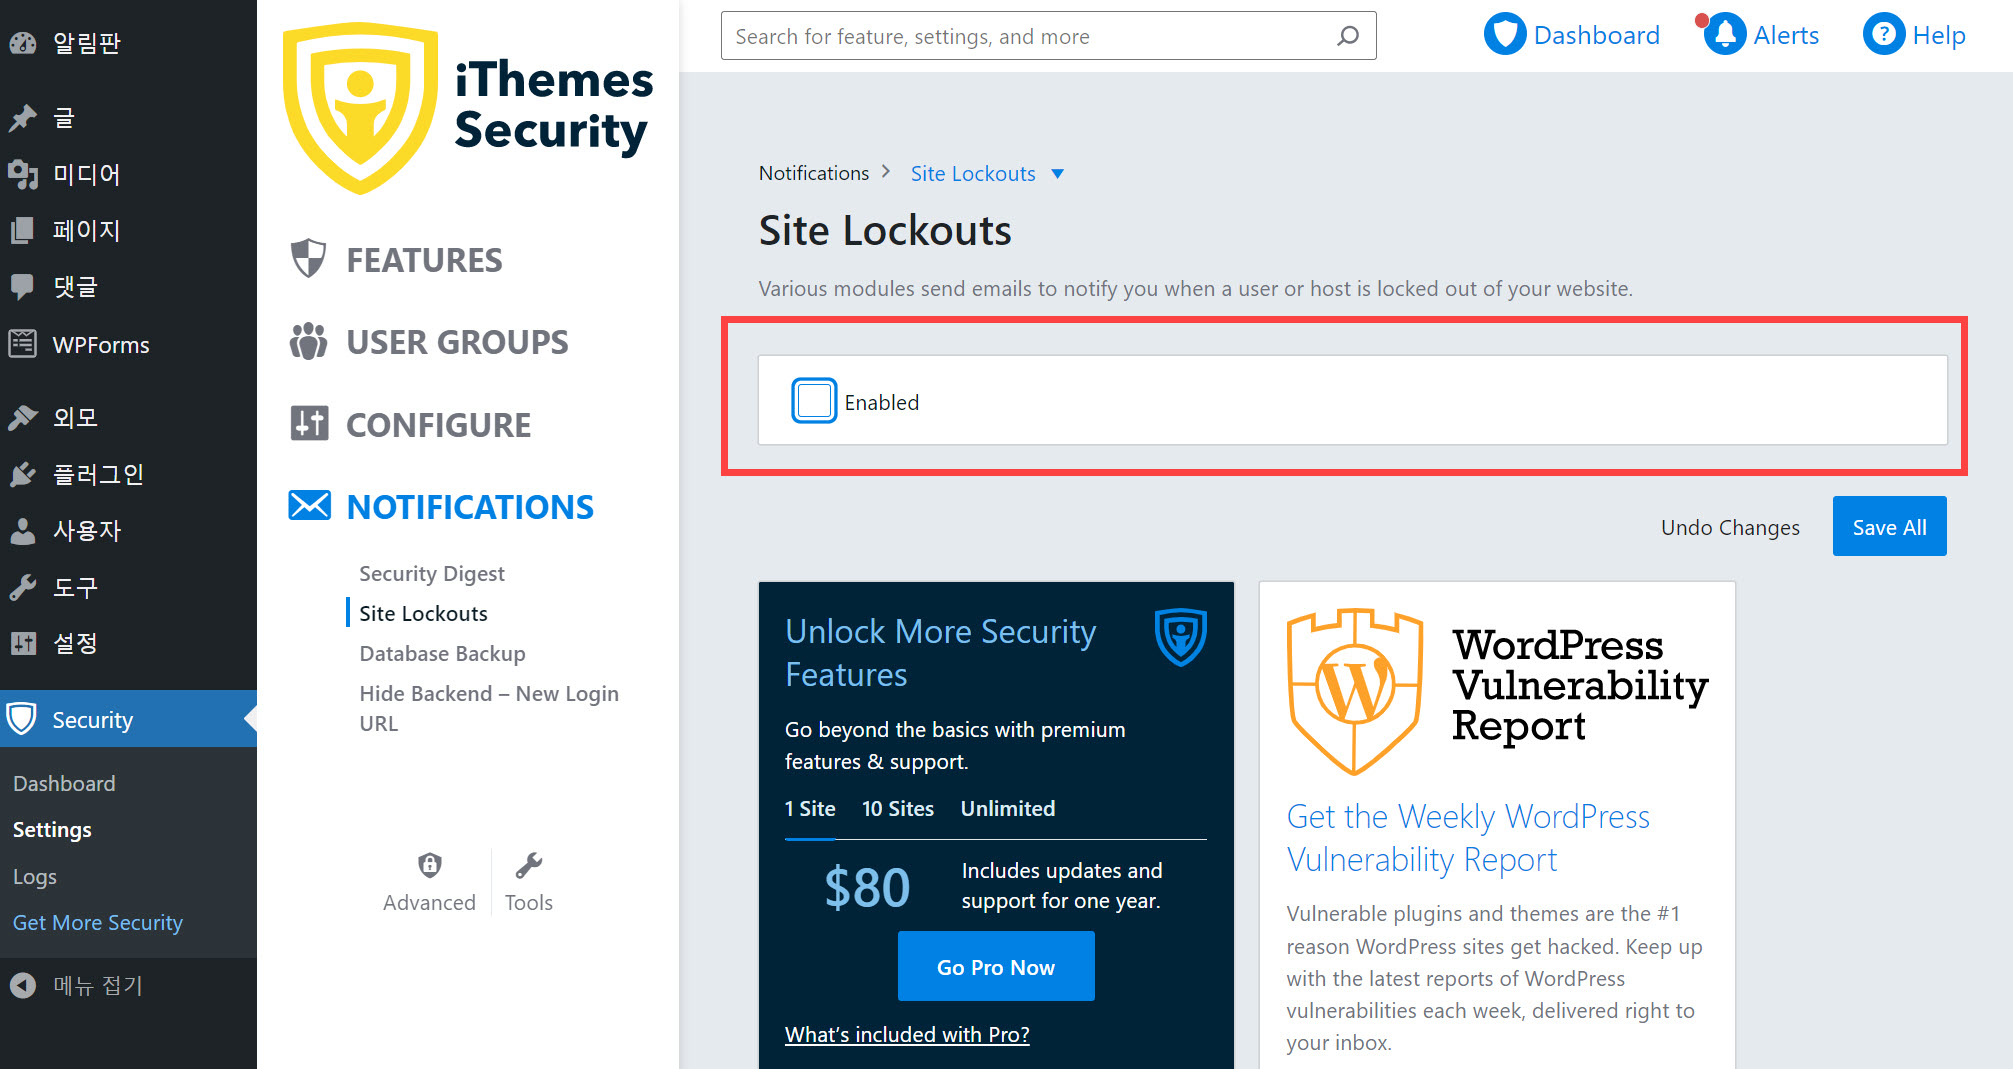The image size is (2013, 1069).
Task: Open Dashboard via the shield icon
Action: (1505, 33)
